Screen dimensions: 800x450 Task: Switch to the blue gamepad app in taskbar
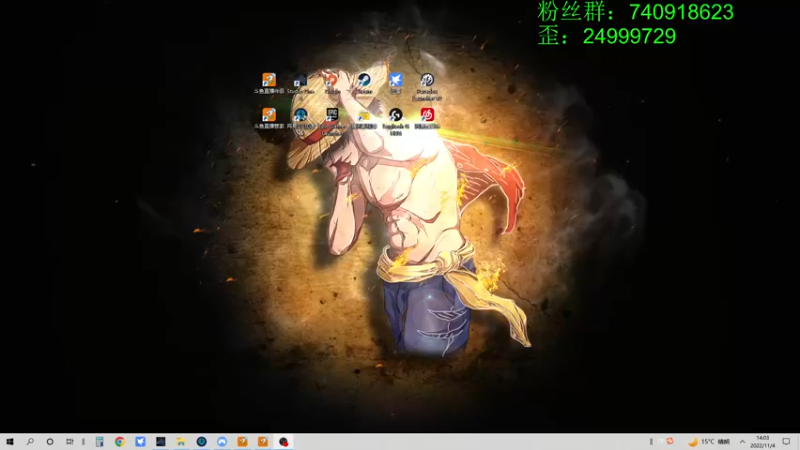tap(222, 441)
